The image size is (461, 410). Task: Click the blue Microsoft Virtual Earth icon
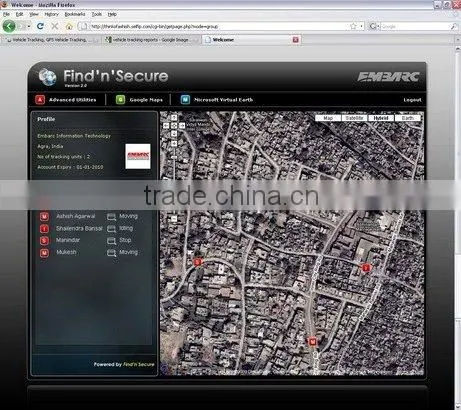[185, 100]
